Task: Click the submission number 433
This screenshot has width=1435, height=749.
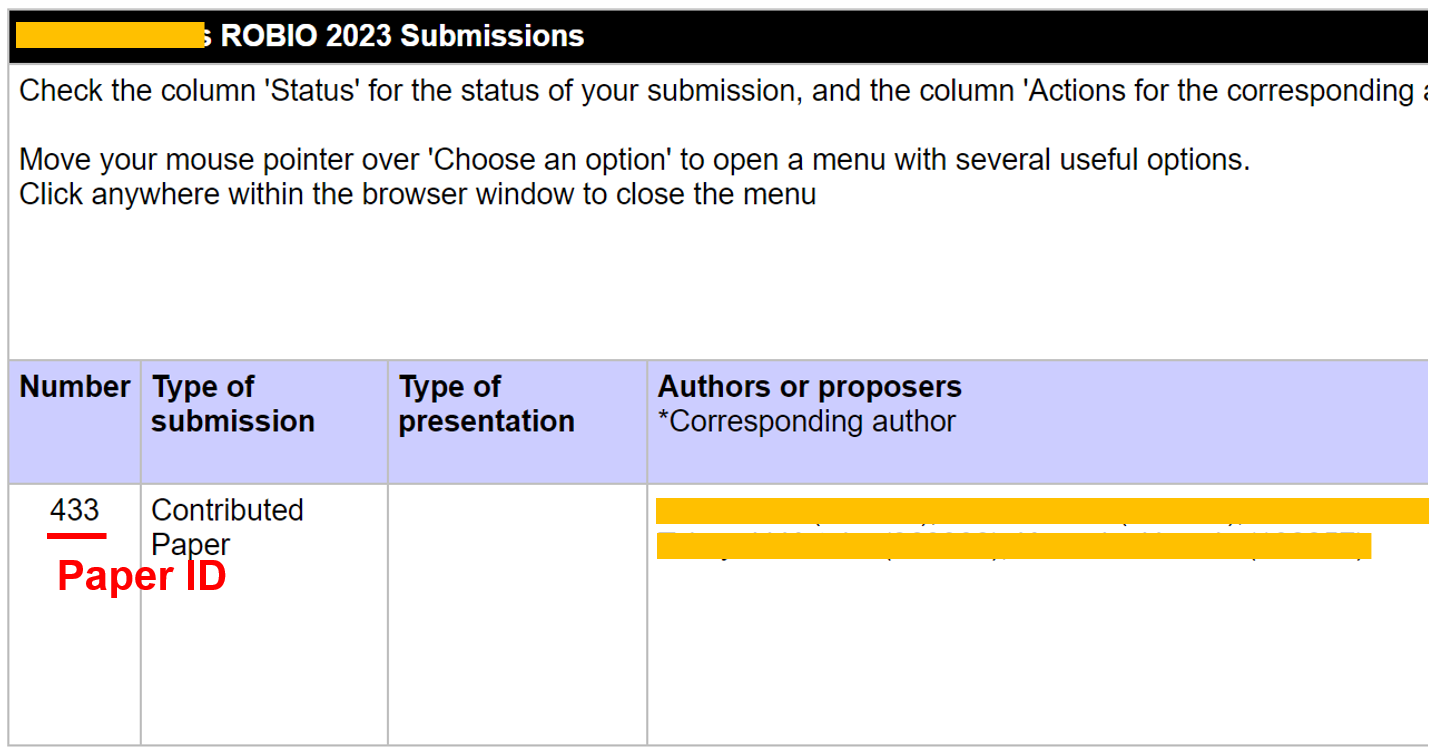Action: tap(74, 510)
